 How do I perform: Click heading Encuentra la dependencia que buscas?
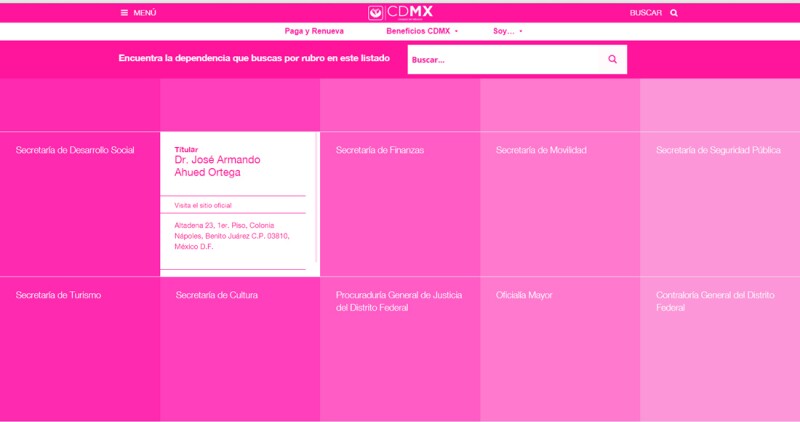tap(254, 58)
